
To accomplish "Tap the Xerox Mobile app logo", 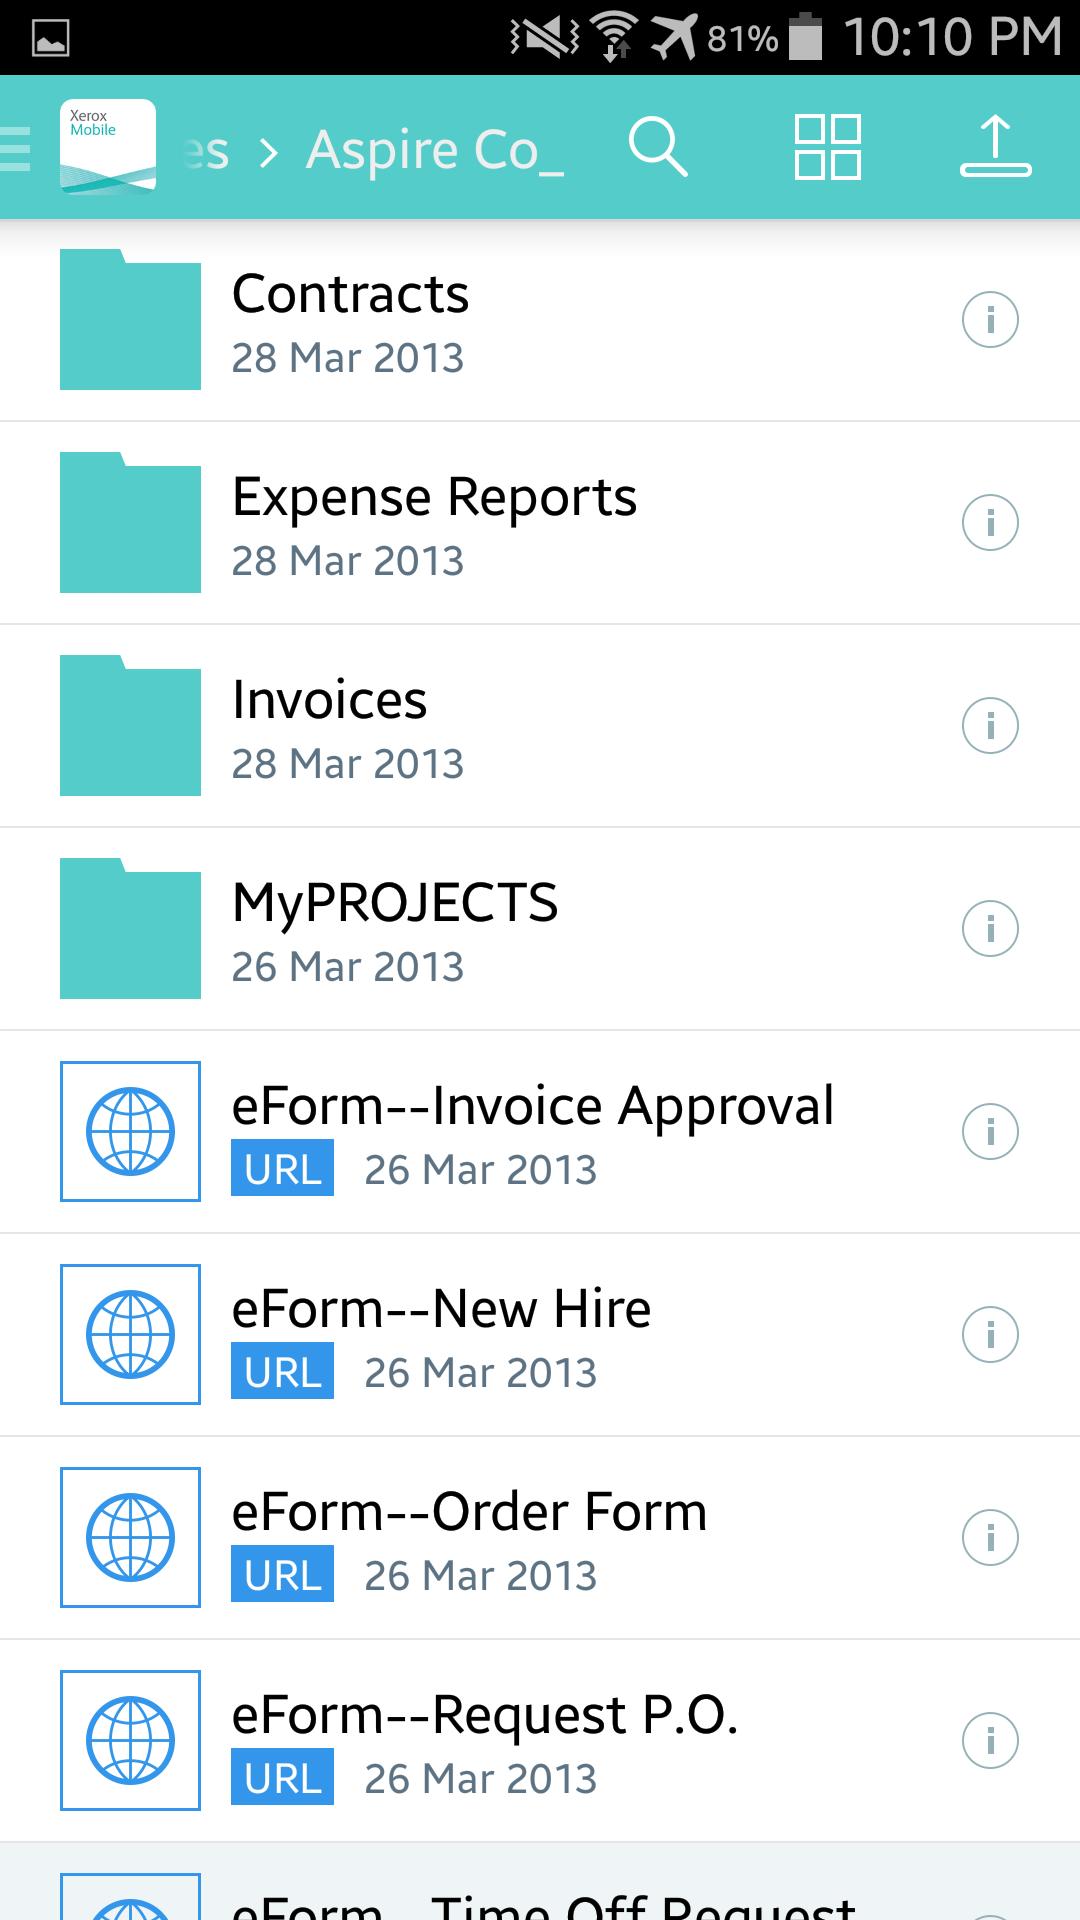I will pos(108,147).
